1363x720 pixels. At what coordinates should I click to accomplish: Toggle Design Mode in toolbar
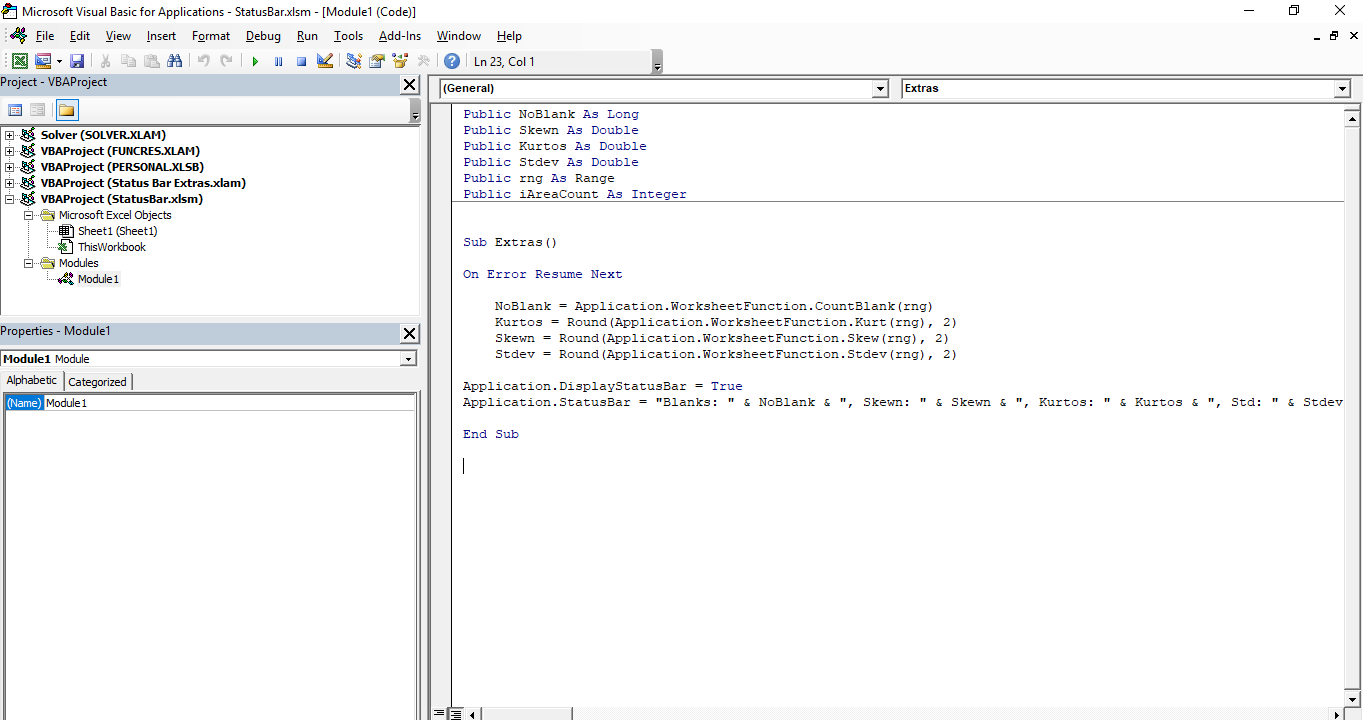(324, 61)
